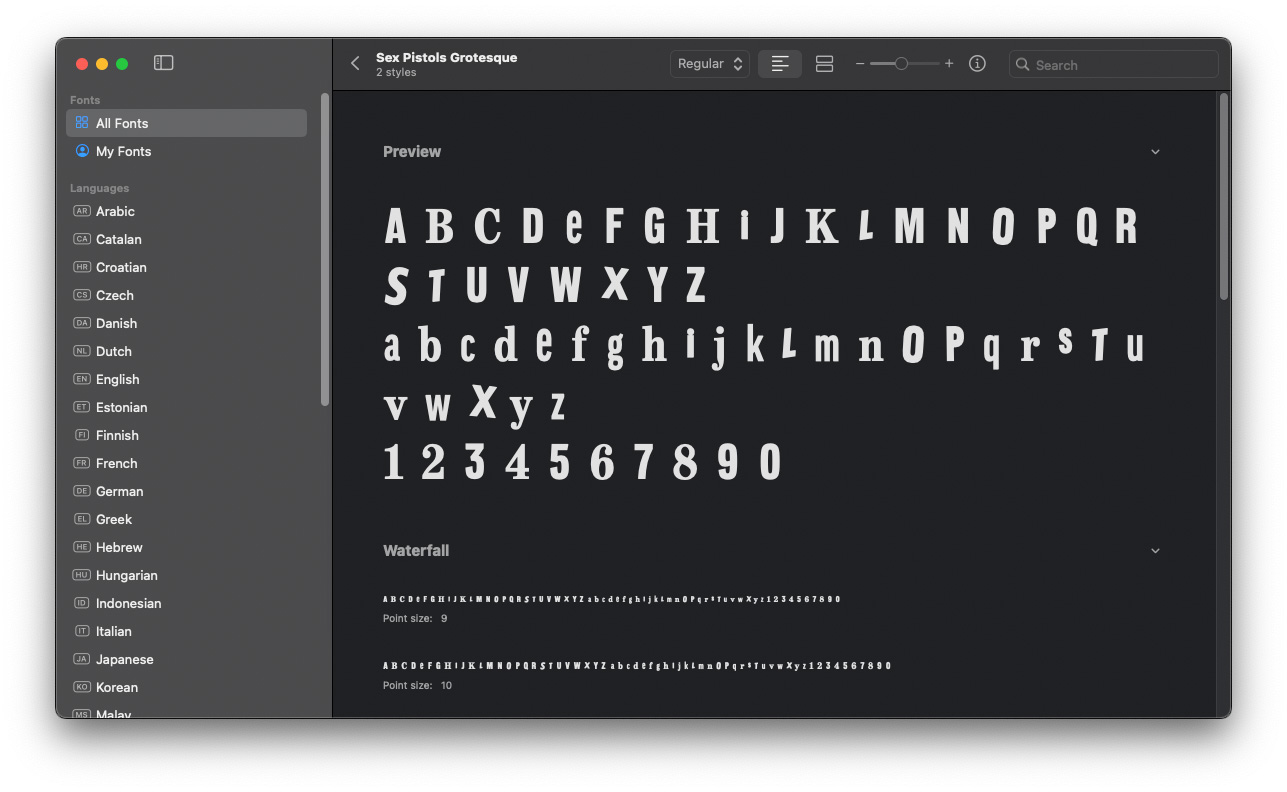Click the minus icon to decrease preview size
This screenshot has width=1287, height=792.
[860, 64]
